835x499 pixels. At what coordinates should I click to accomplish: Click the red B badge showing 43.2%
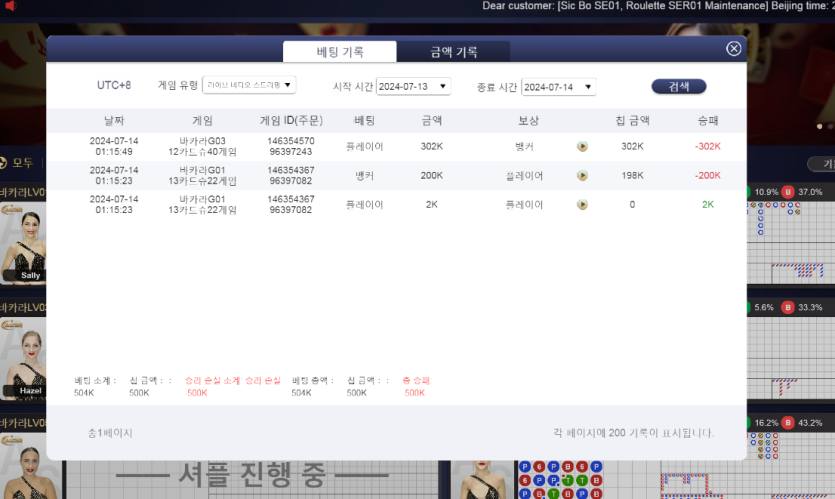(788, 423)
